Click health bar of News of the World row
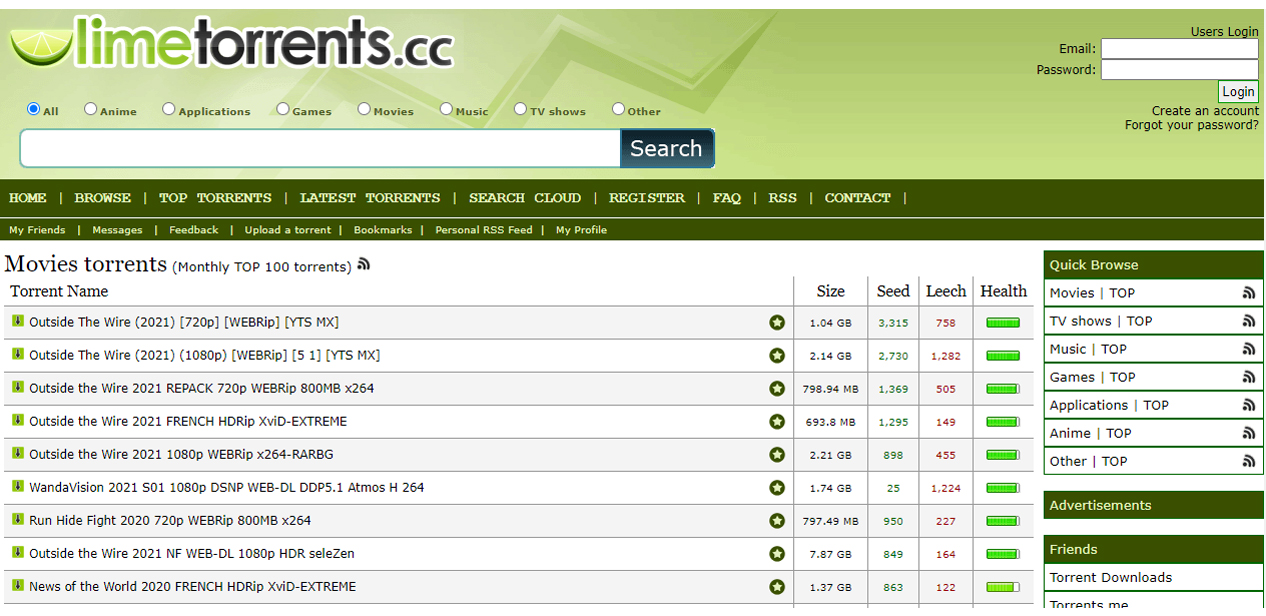This screenshot has height=616, width=1266. (x=1003, y=587)
